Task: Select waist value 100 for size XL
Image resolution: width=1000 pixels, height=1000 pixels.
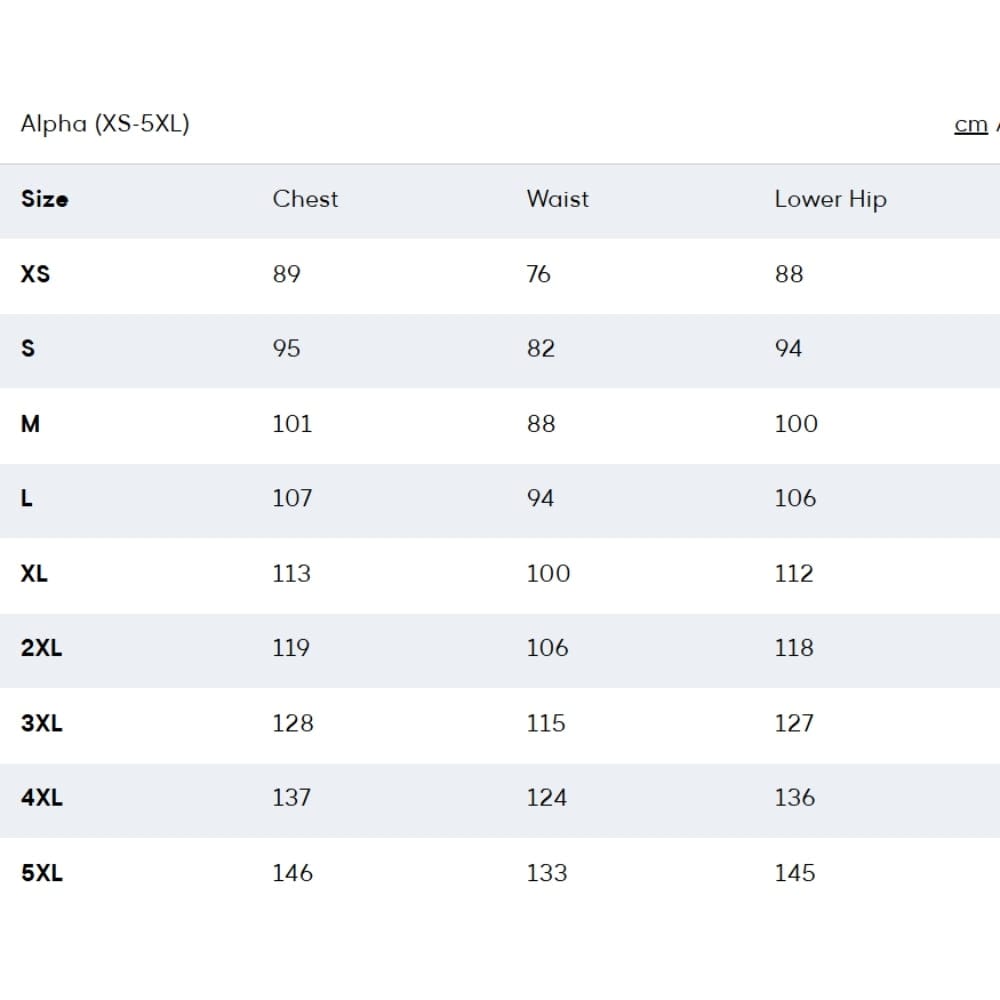Action: tap(548, 574)
